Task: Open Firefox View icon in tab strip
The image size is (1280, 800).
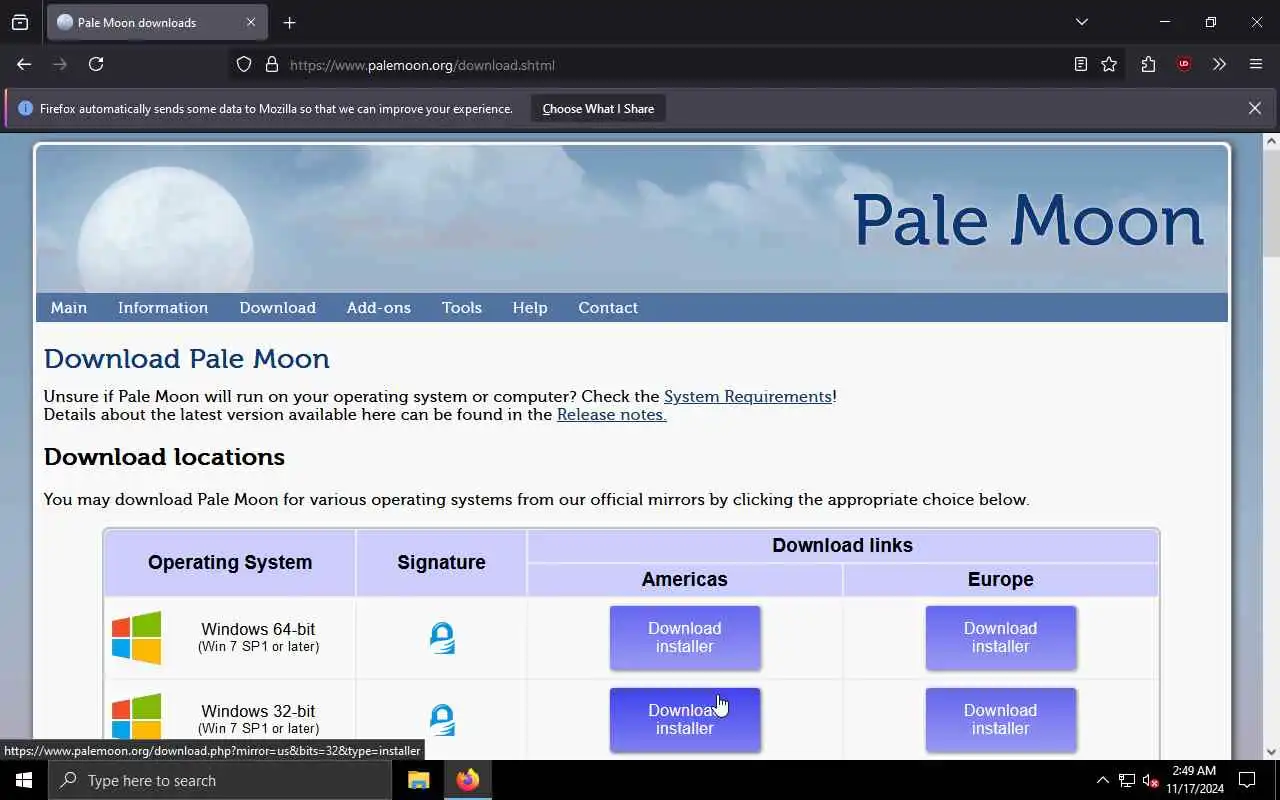Action: [20, 22]
